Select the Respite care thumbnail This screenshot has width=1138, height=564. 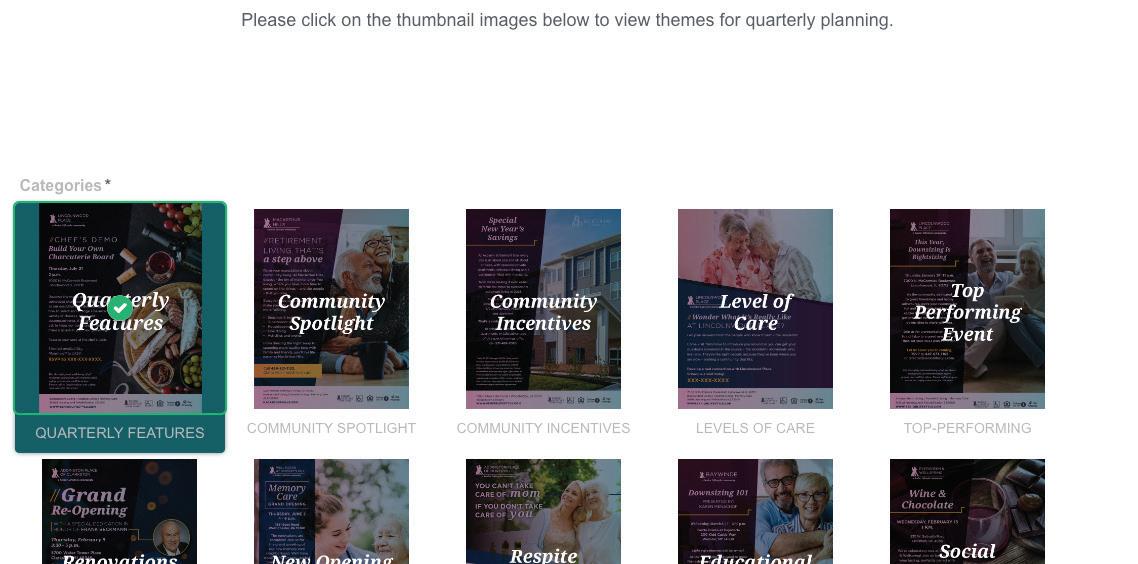(543, 511)
